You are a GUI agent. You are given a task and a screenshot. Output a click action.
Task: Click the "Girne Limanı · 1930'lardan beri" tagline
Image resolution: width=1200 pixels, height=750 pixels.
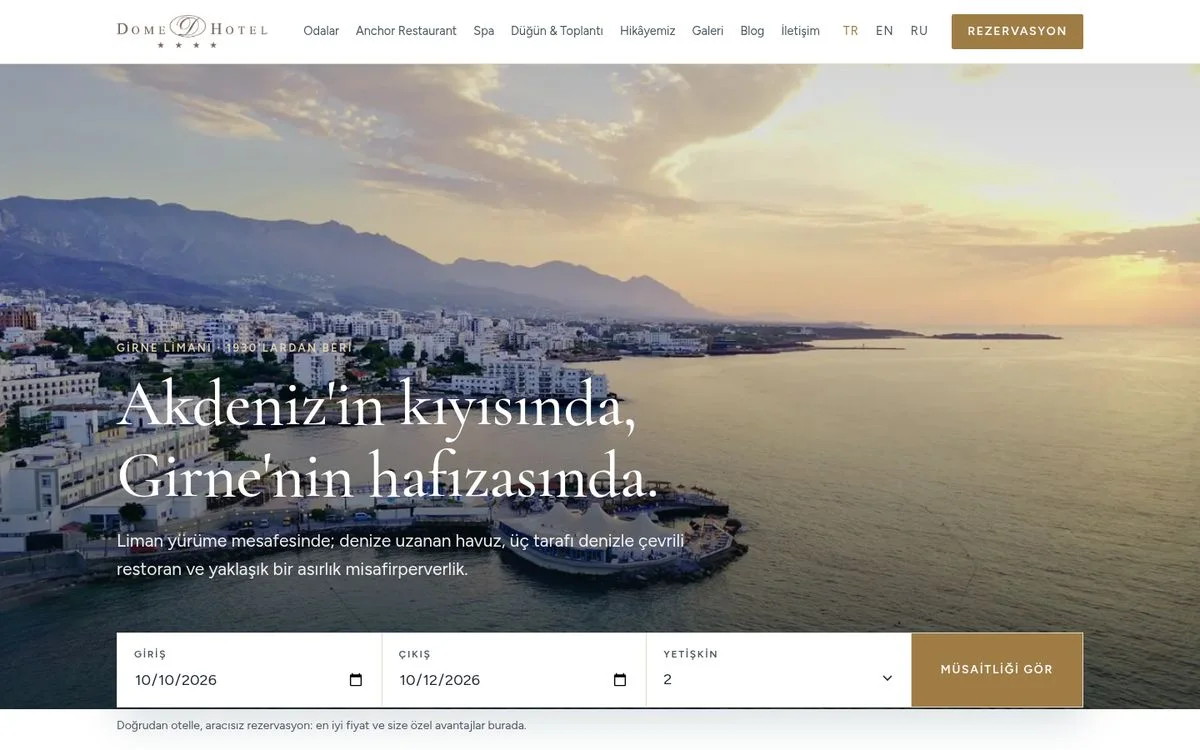(x=234, y=348)
